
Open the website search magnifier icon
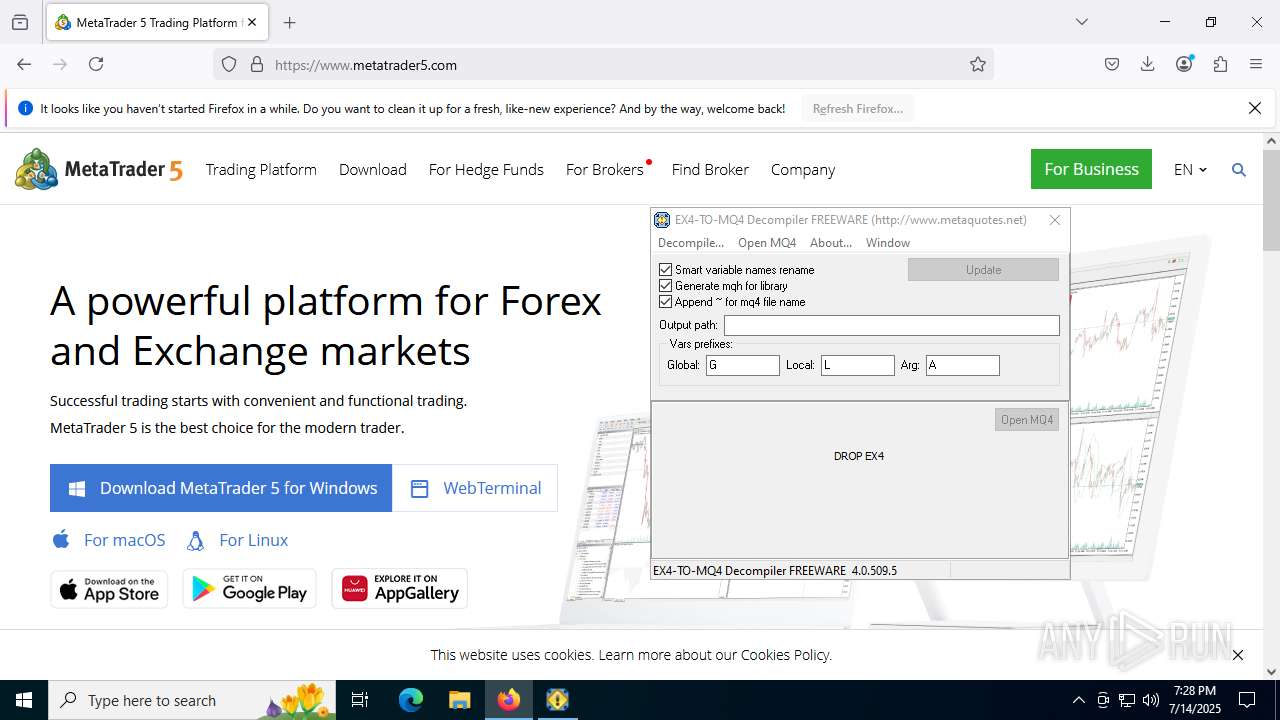tap(1239, 170)
